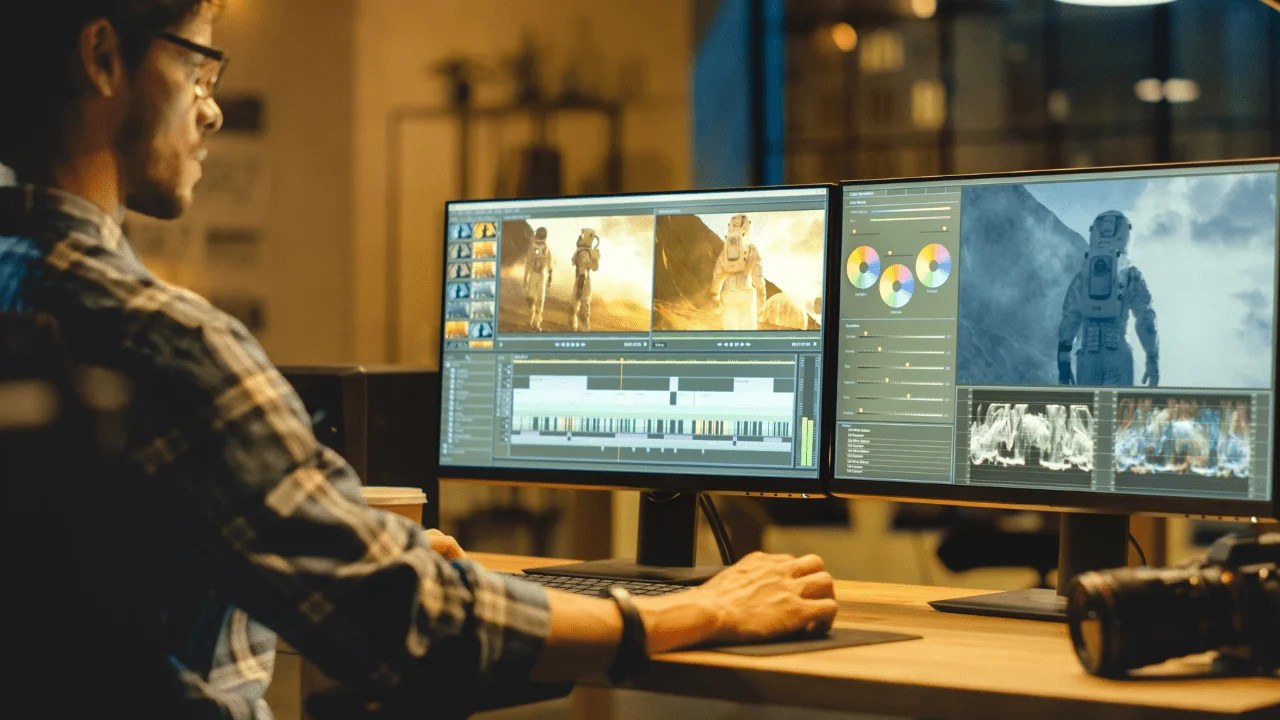
Task: Switch to the Color Correction tab
Action: [x=862, y=191]
